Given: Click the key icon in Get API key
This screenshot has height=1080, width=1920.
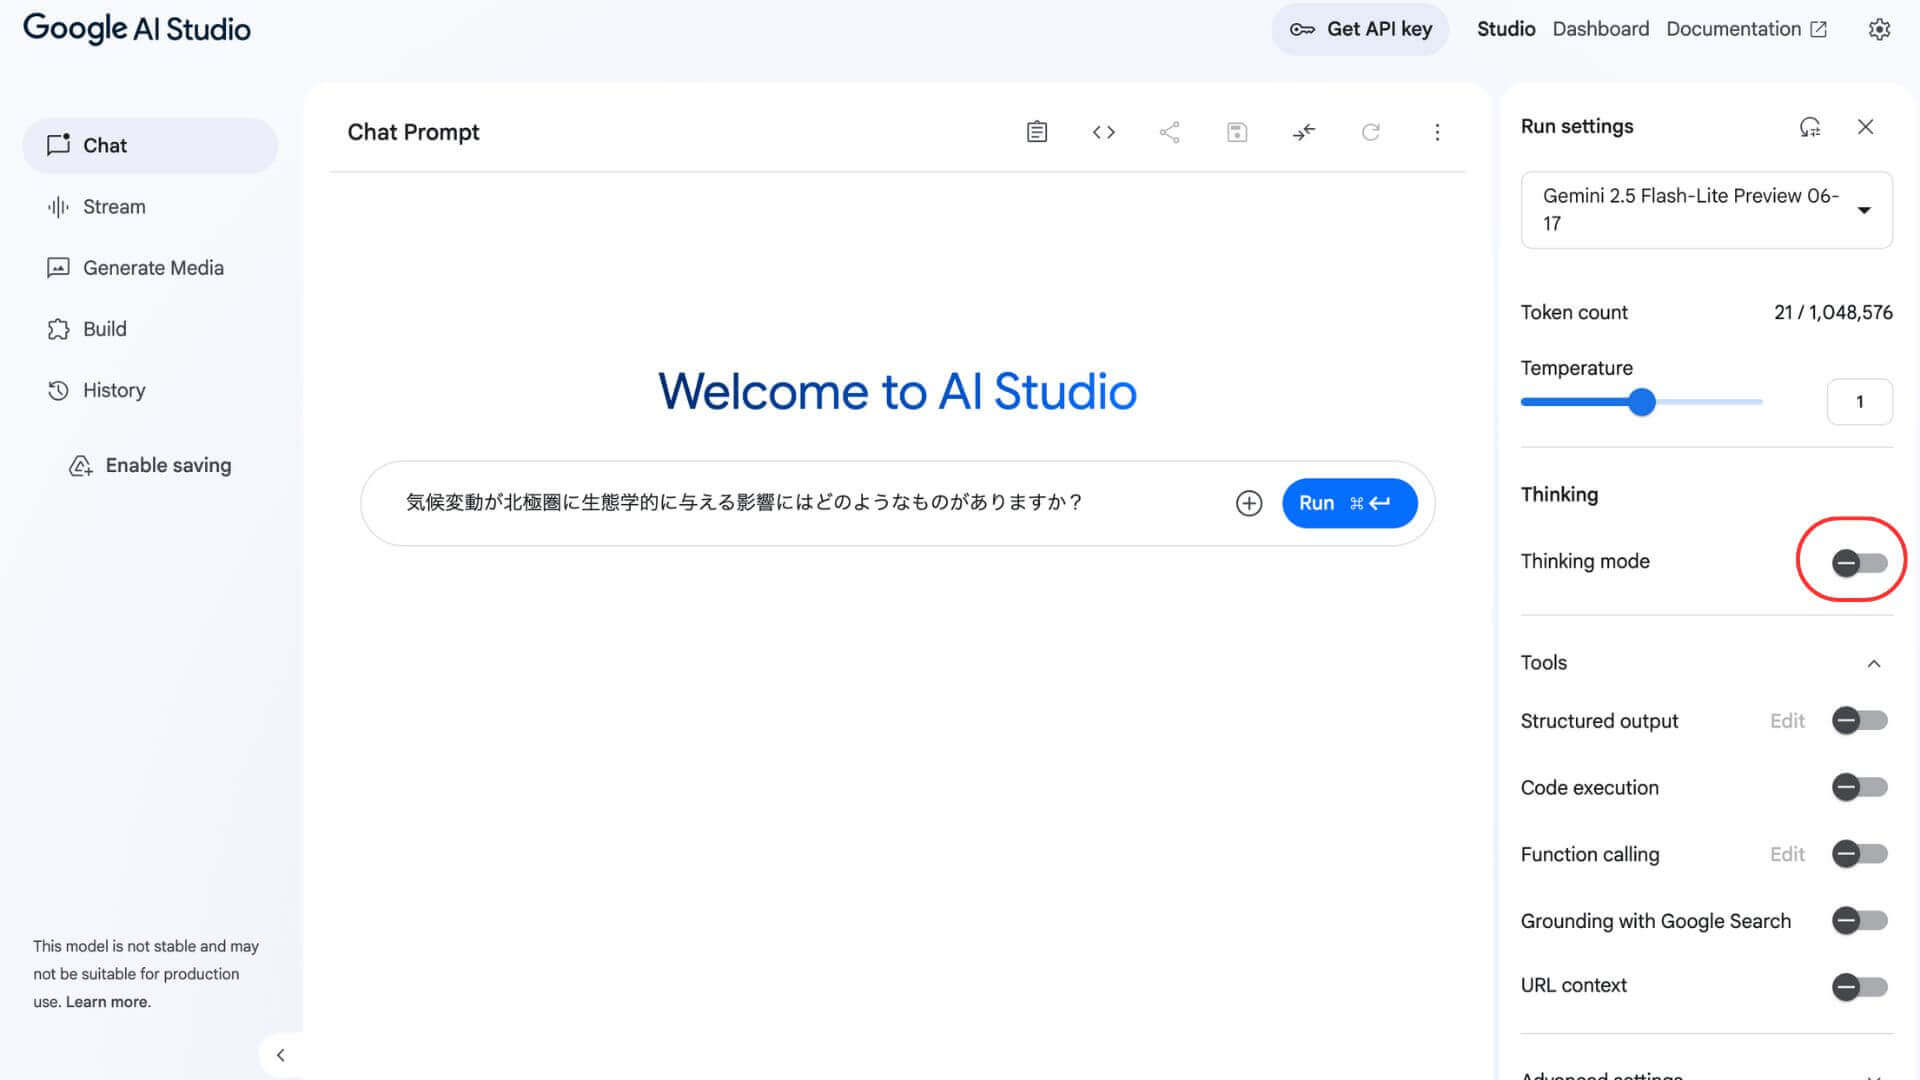Looking at the screenshot, I should [x=1302, y=29].
